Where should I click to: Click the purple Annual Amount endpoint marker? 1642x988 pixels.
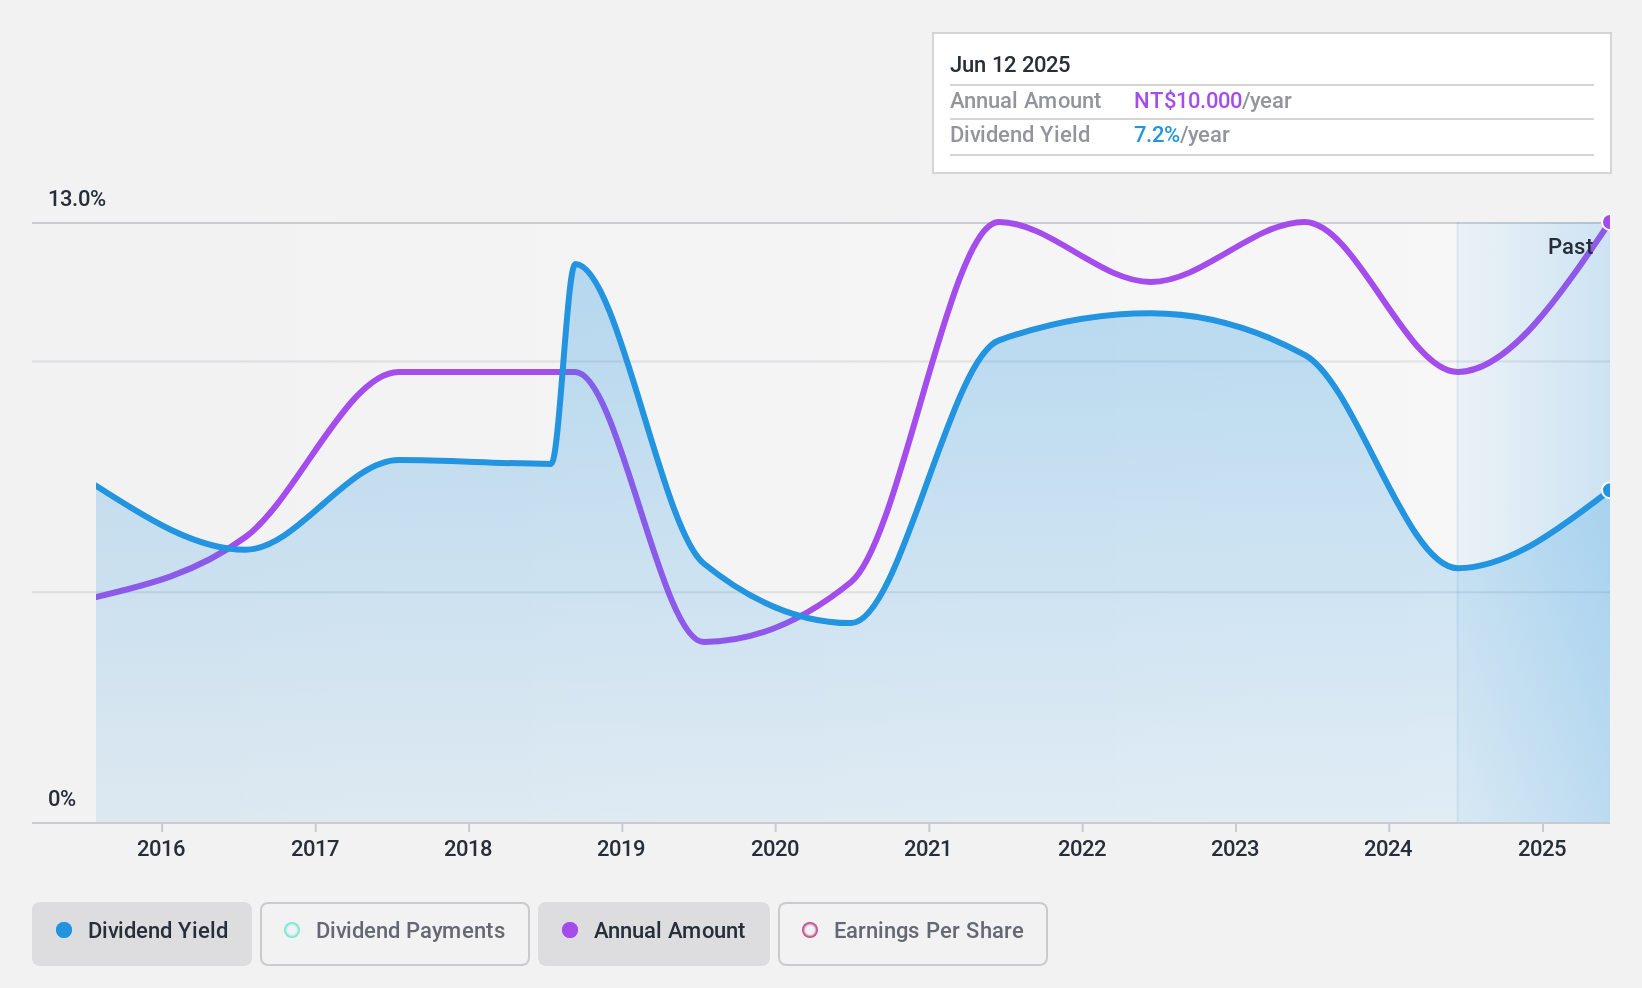1608,222
